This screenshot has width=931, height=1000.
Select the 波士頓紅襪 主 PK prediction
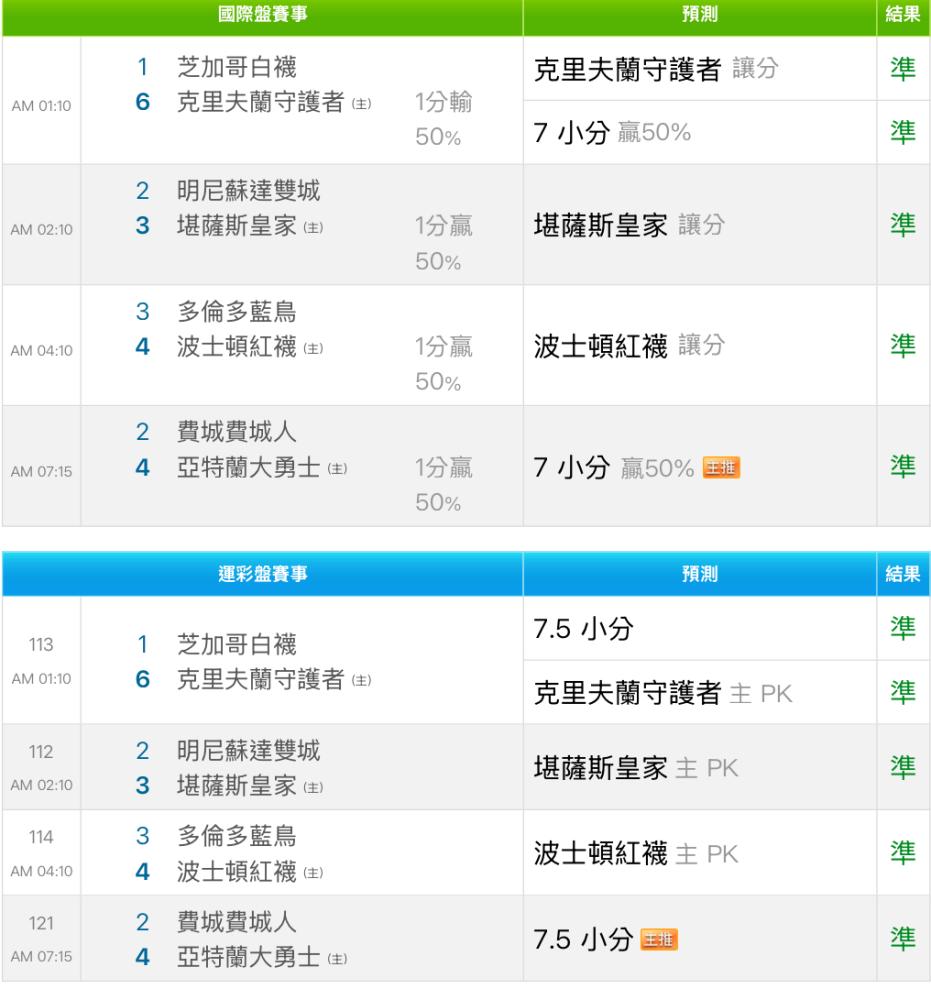pos(636,854)
